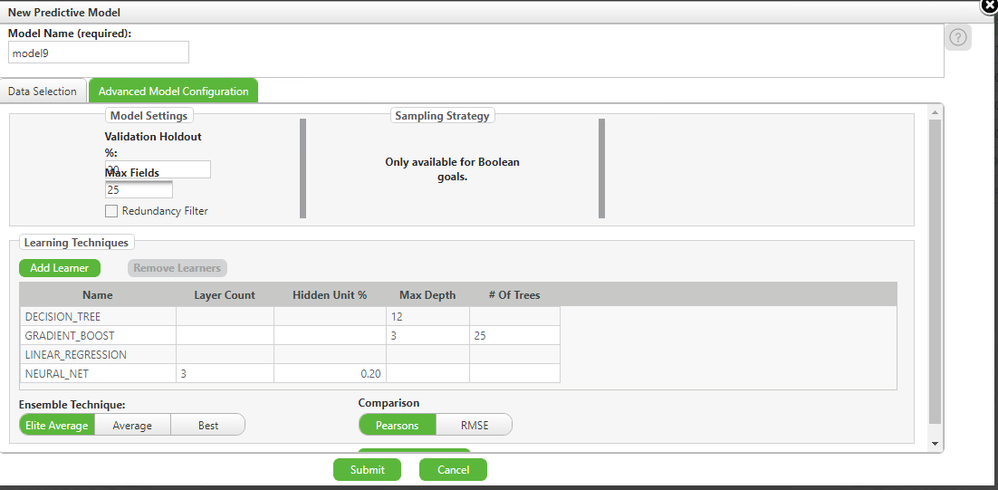Image resolution: width=998 pixels, height=490 pixels.
Task: Open the help question mark icon
Action: click(960, 37)
